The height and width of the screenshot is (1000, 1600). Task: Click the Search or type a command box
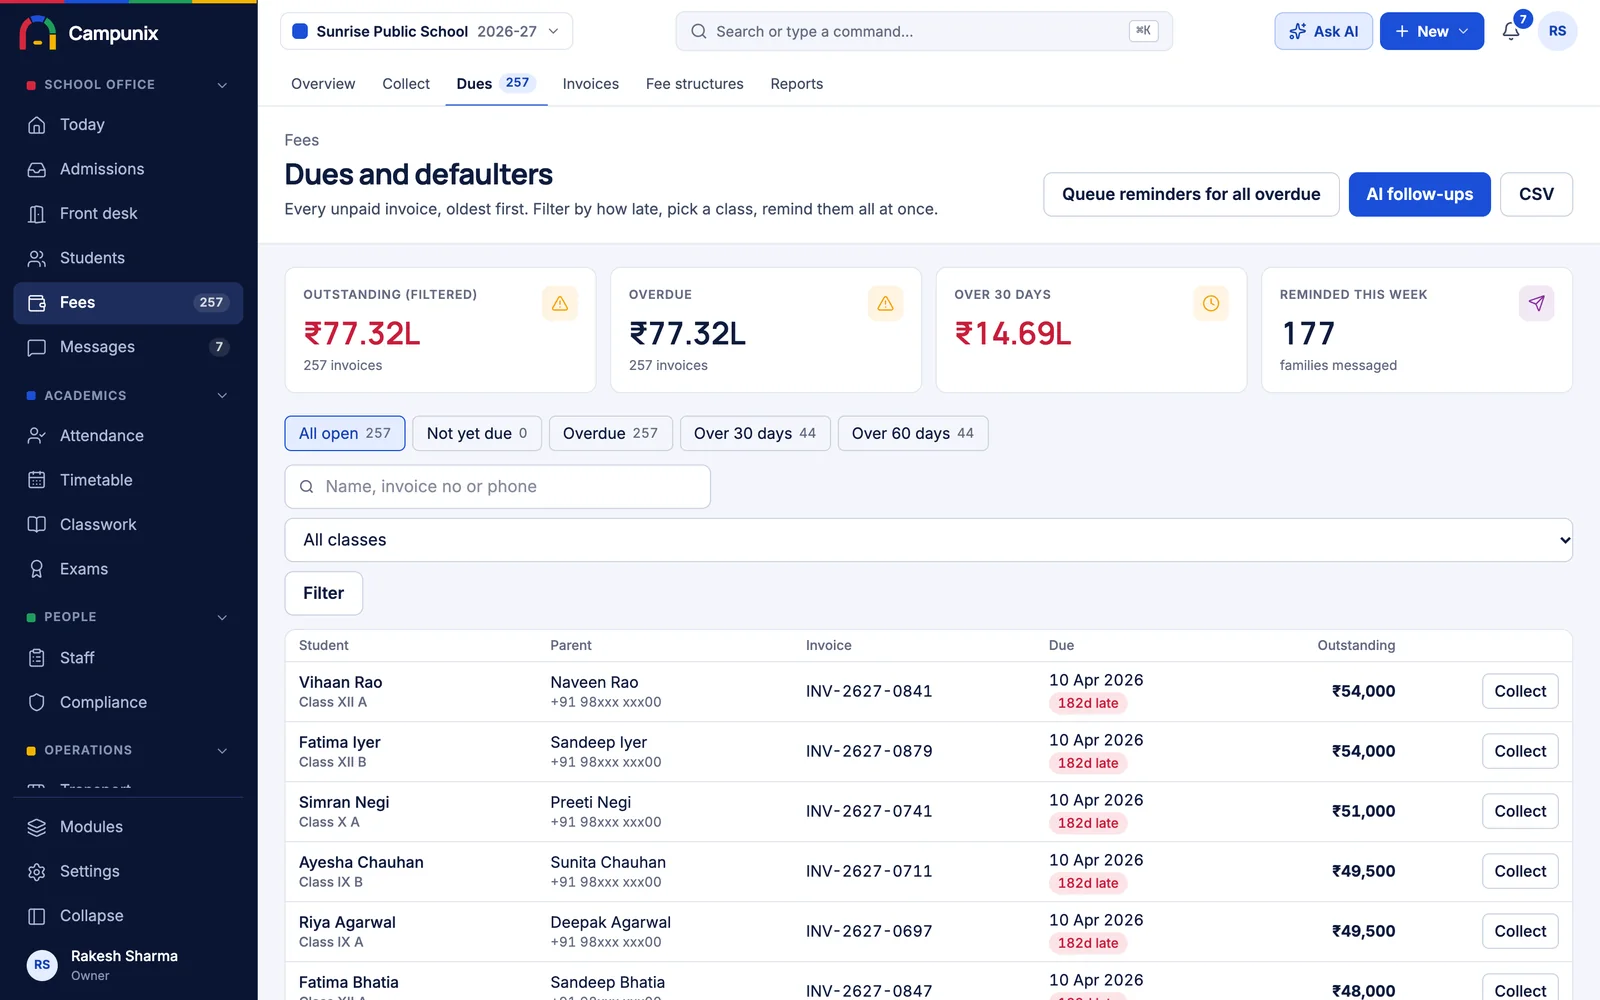pos(924,31)
